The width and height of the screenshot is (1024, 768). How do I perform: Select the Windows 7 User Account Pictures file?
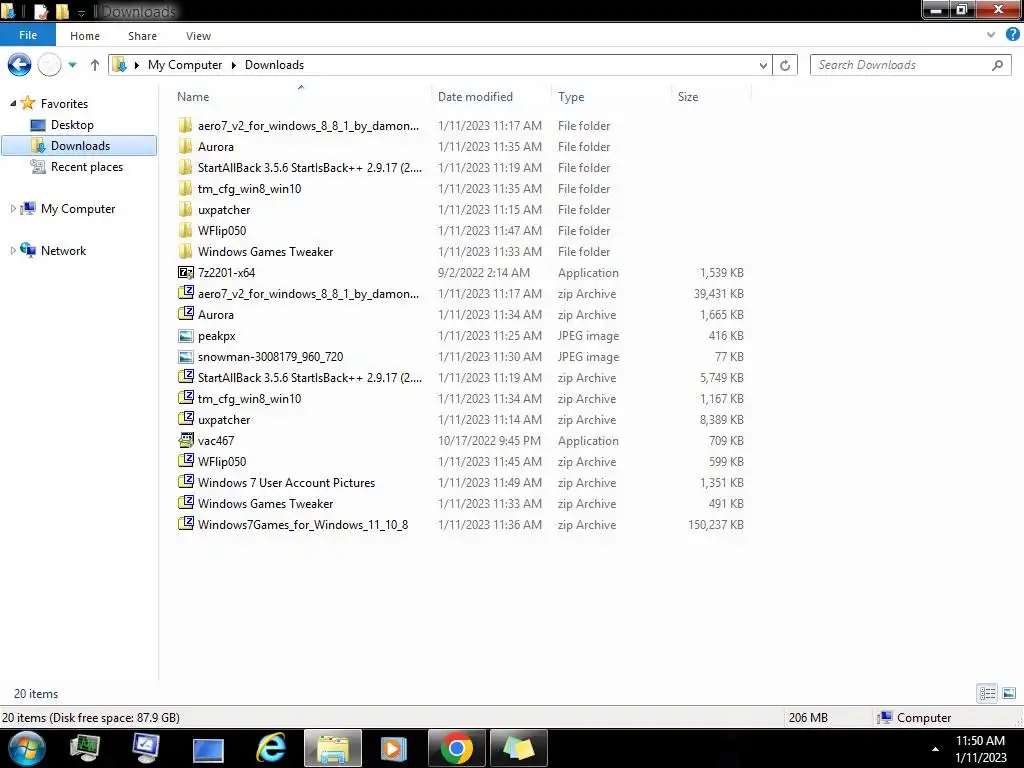(287, 483)
